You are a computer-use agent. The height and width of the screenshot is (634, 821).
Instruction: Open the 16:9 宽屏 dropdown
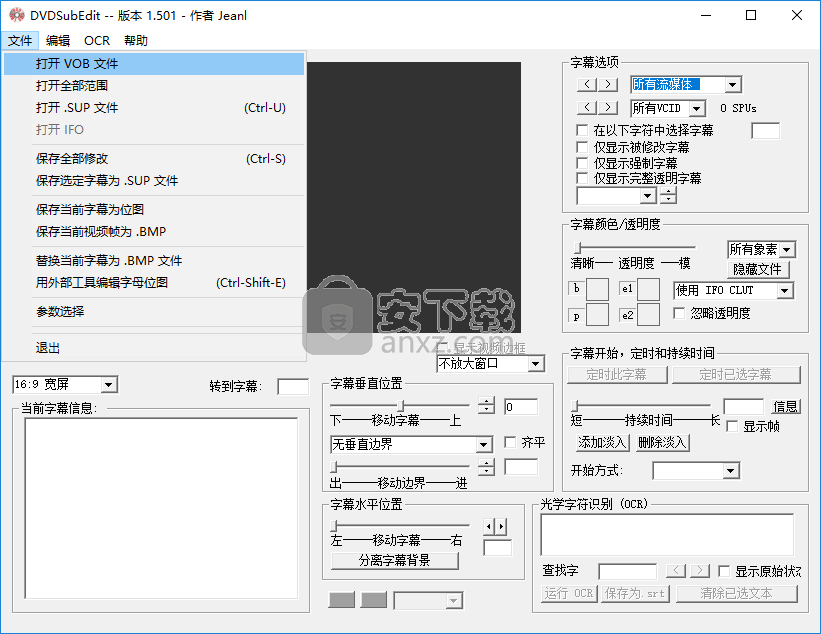pyautogui.click(x=108, y=385)
